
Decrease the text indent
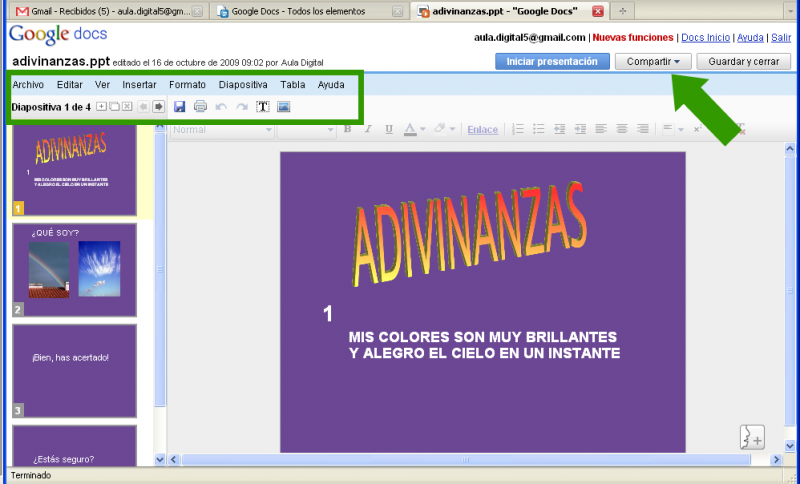point(559,129)
